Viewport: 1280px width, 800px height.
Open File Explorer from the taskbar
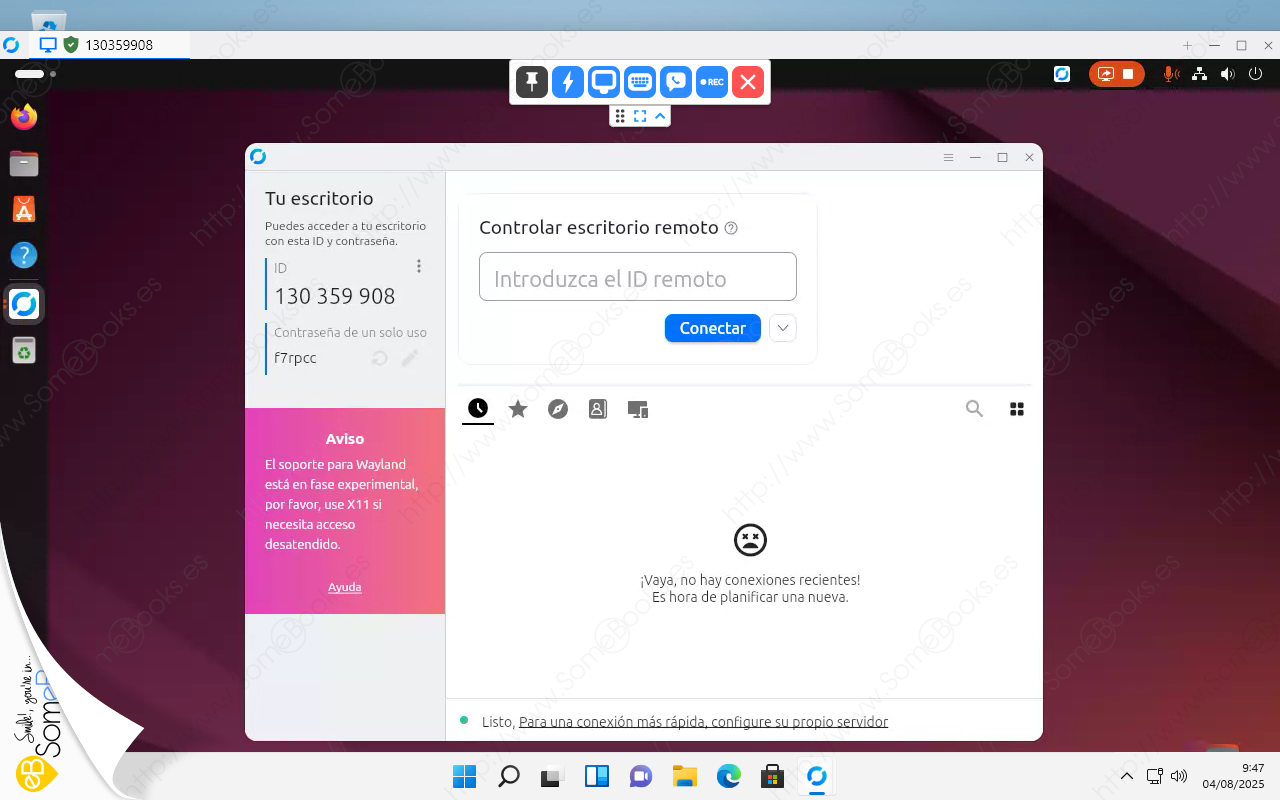(x=684, y=776)
